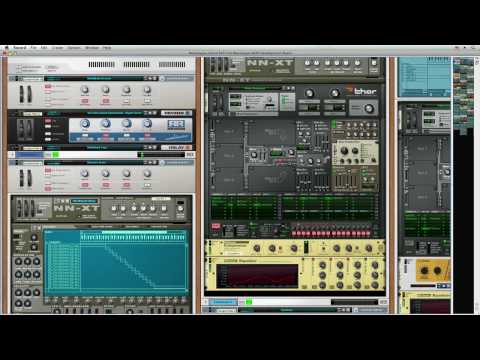Click first large knob left of Thor logo
The width and height of the screenshot is (480, 360).
click(x=310, y=93)
